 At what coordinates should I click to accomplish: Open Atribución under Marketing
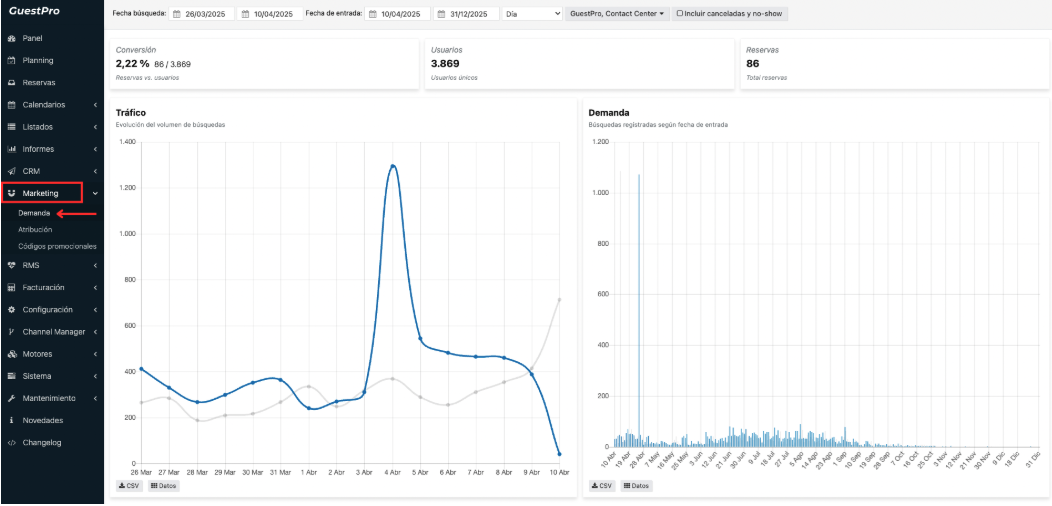coord(35,229)
